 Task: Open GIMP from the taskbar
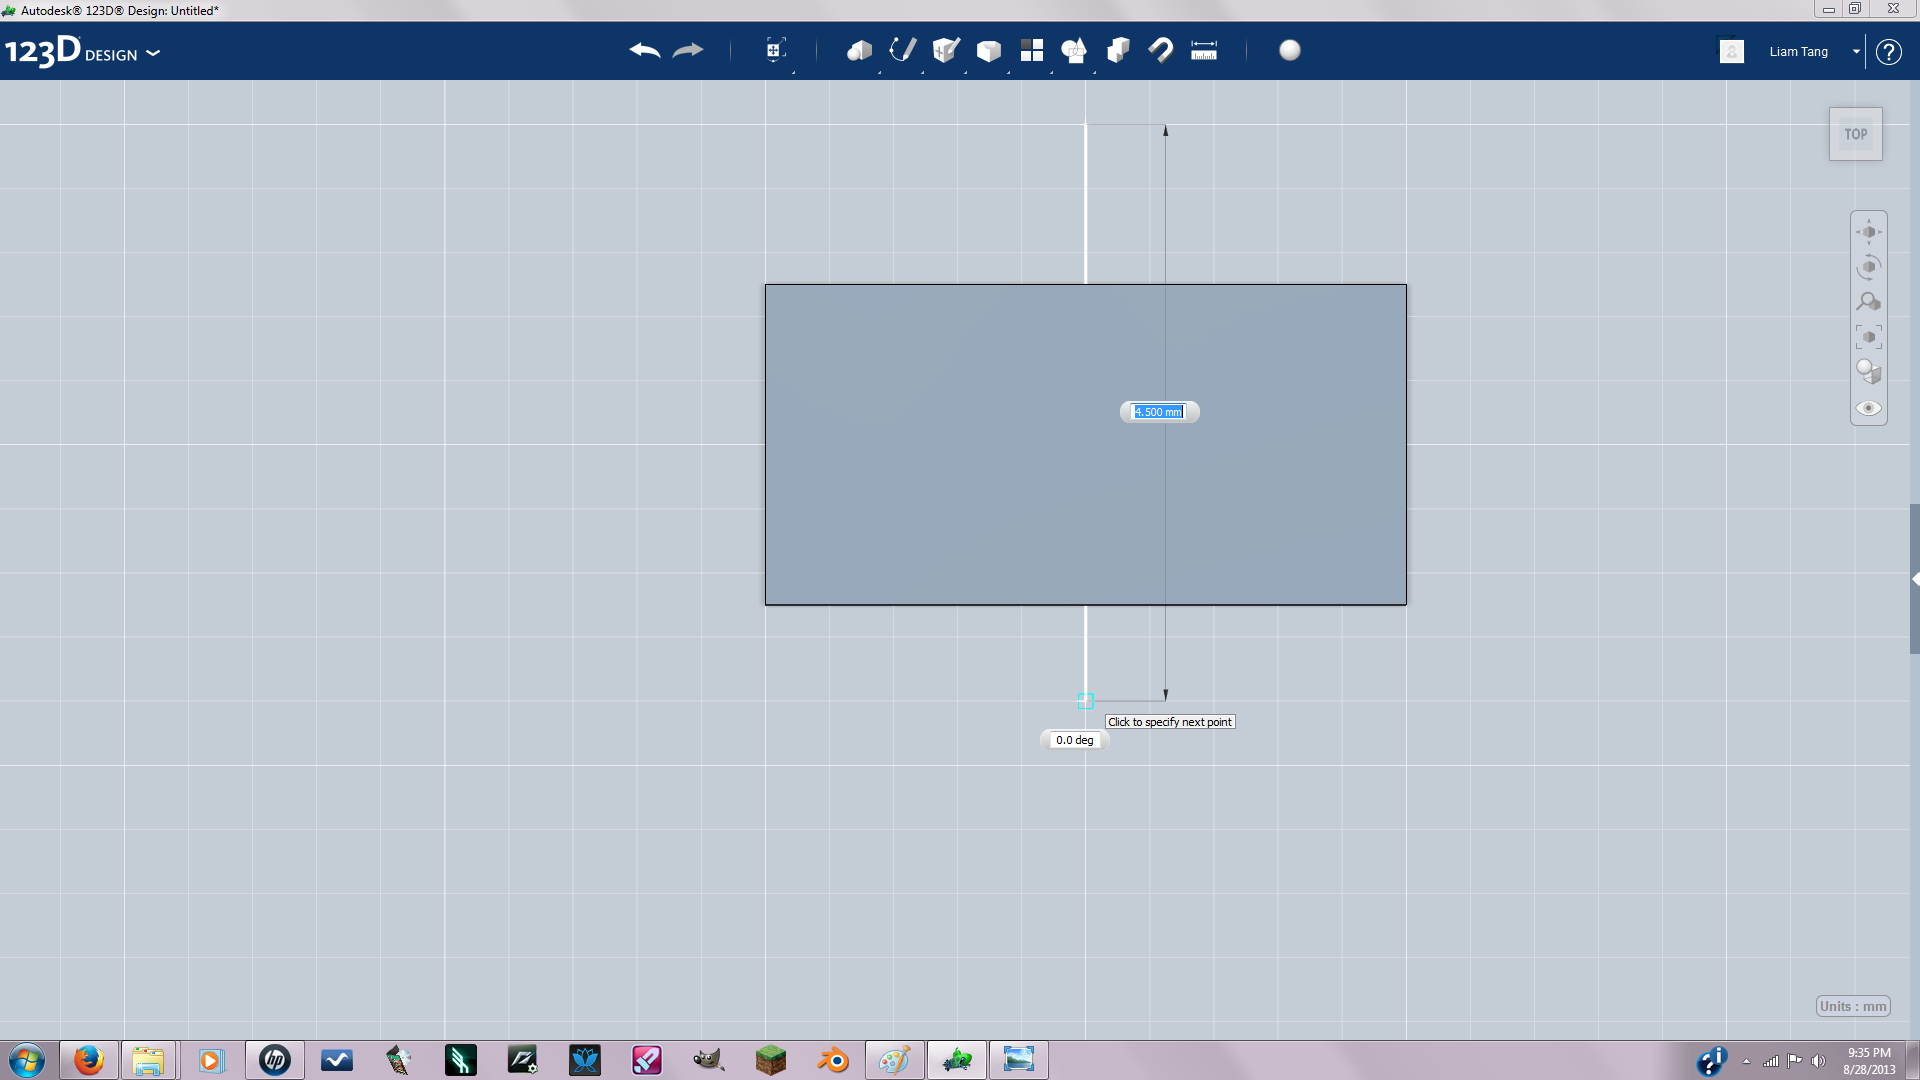coord(709,1060)
